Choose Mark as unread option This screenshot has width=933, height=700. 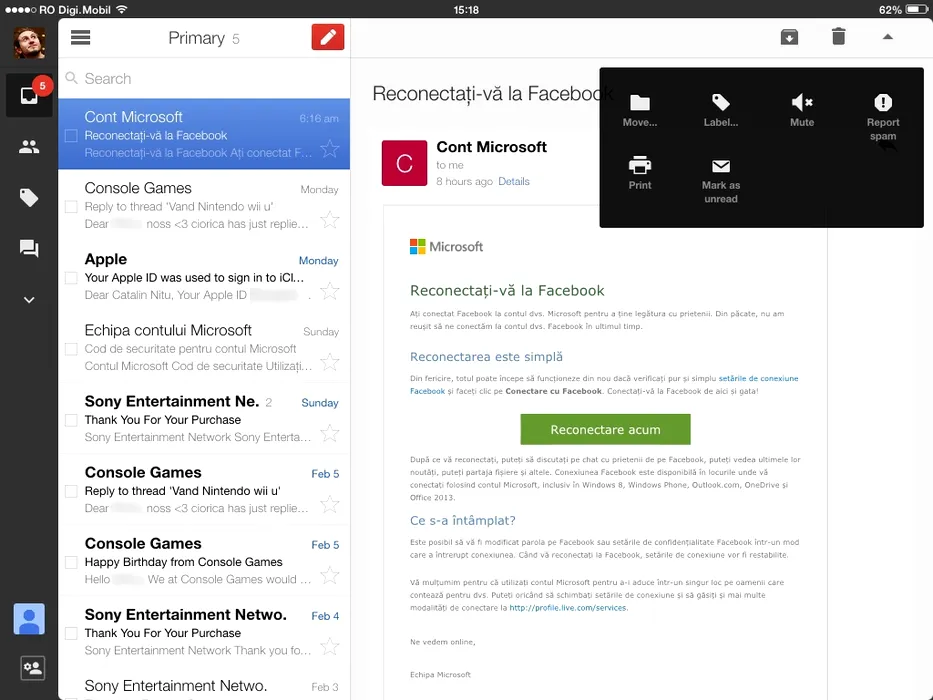720,180
